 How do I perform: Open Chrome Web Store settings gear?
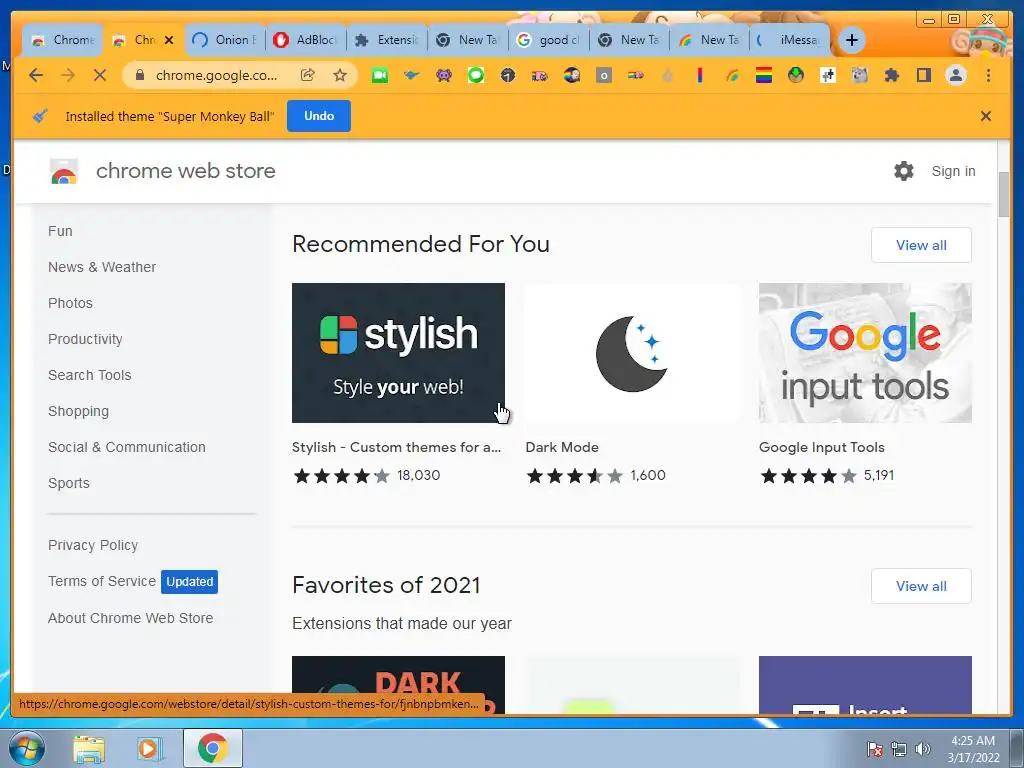(x=904, y=171)
